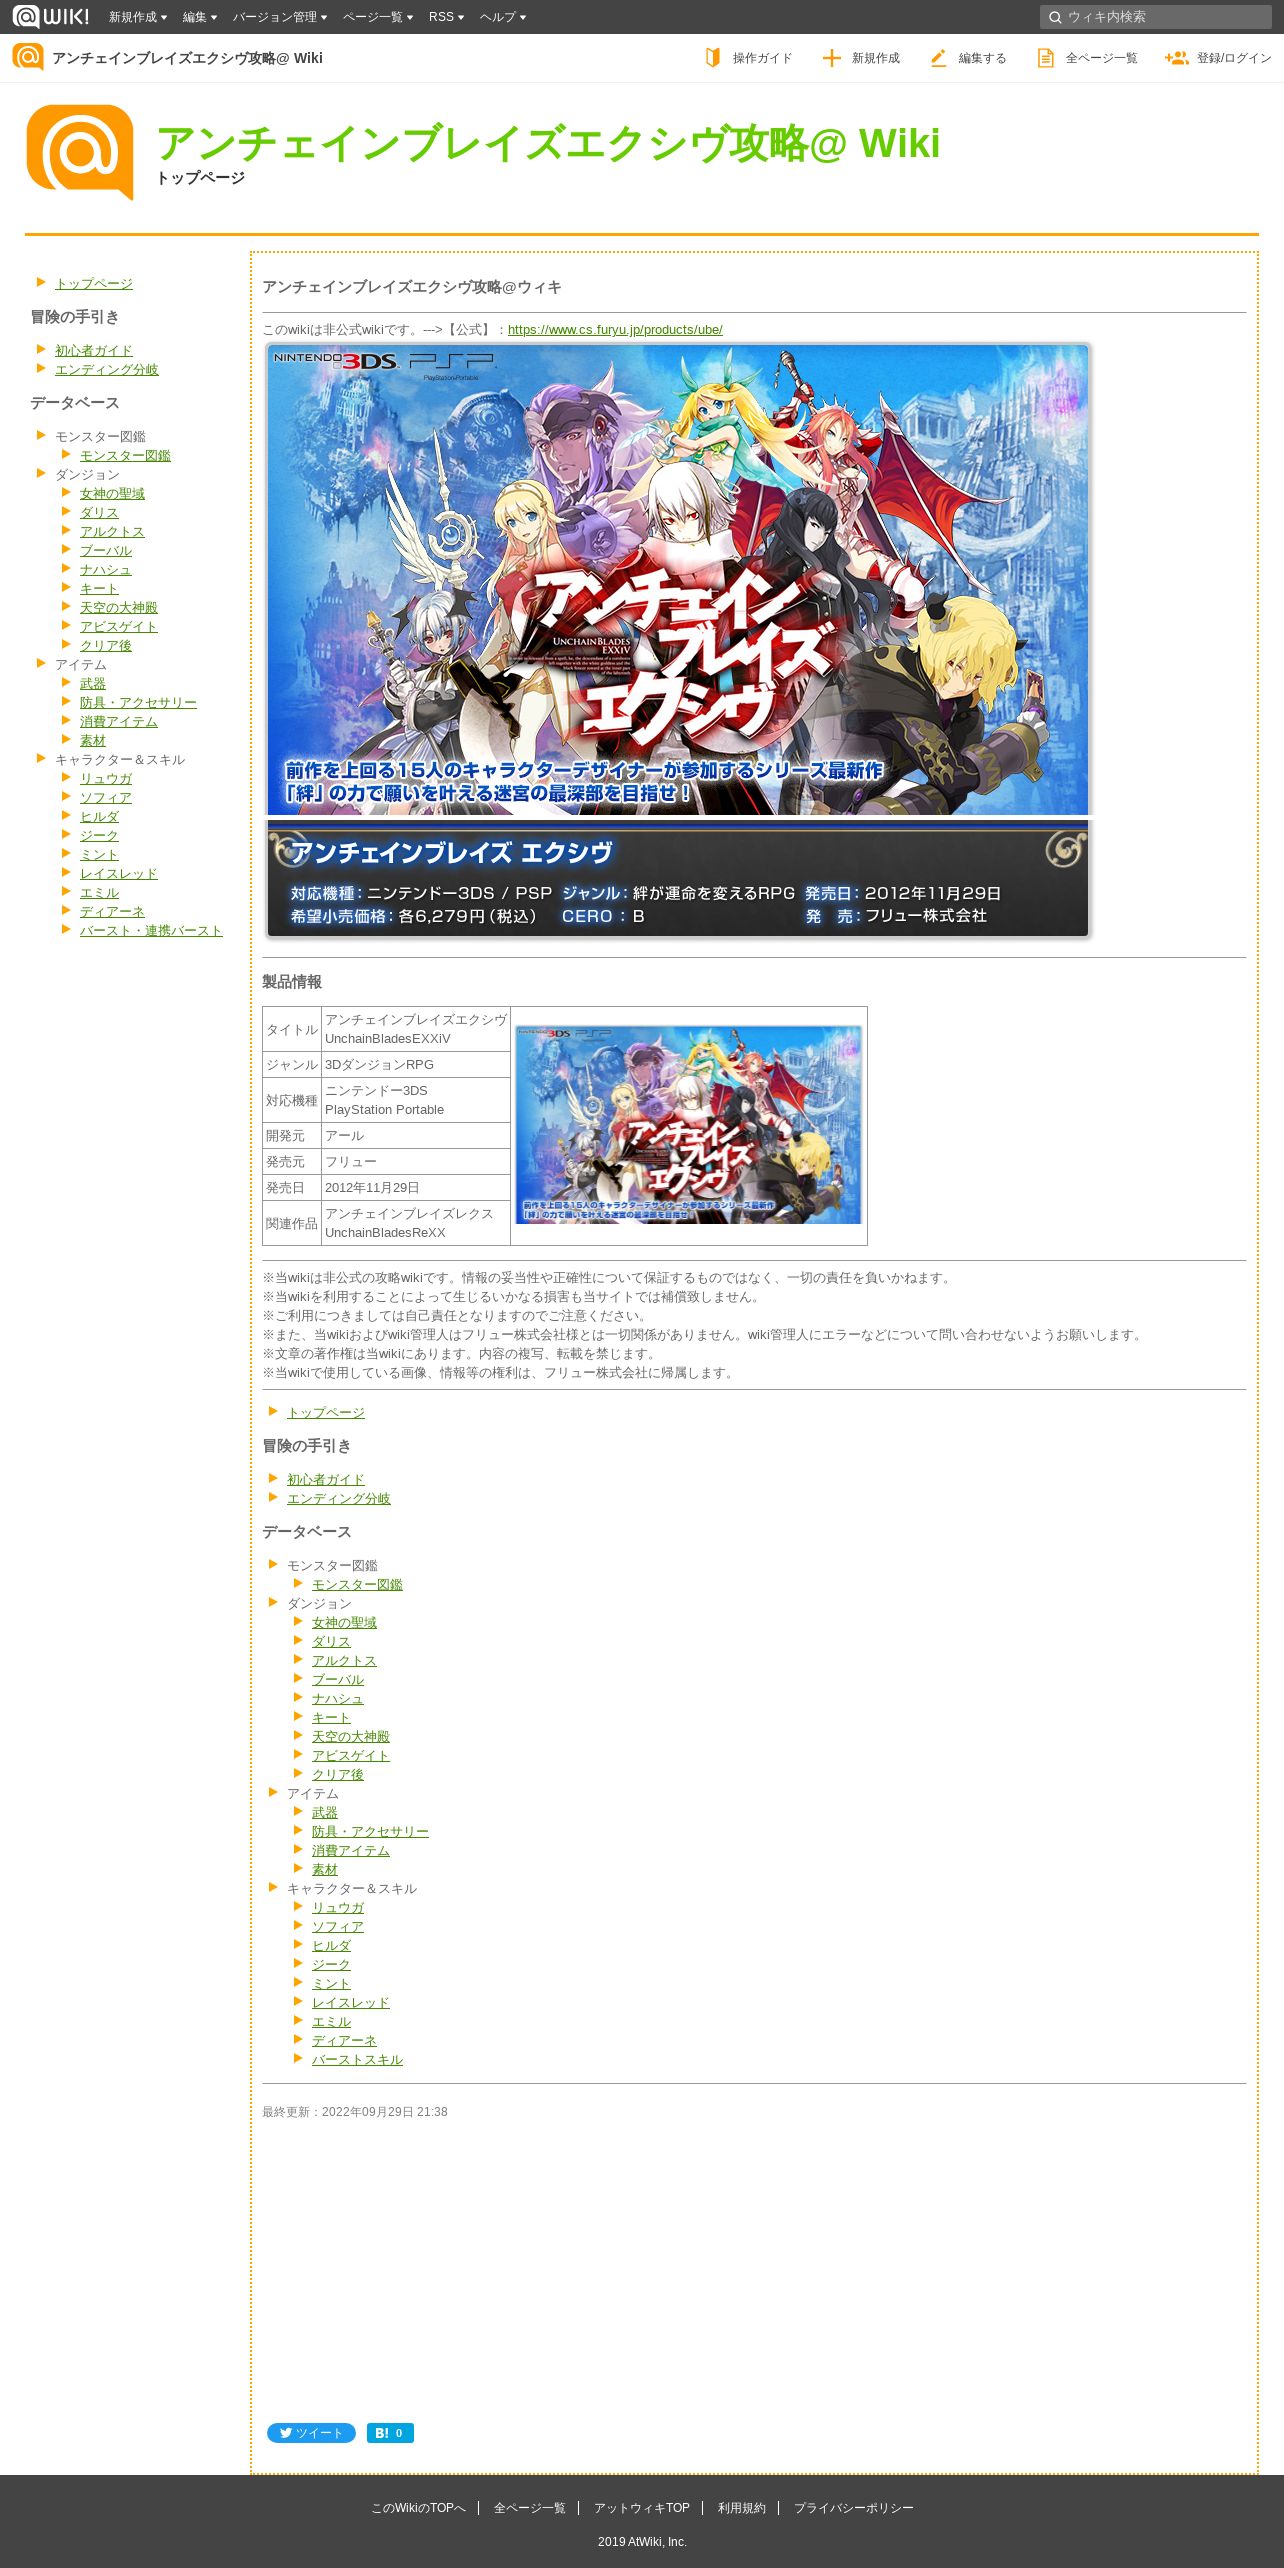Viewport: 1284px width, 2568px height.
Task: Open トップページ link in main content
Action: (x=326, y=1413)
